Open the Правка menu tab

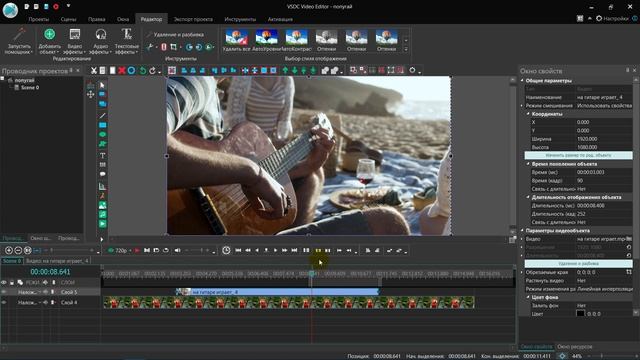96,19
